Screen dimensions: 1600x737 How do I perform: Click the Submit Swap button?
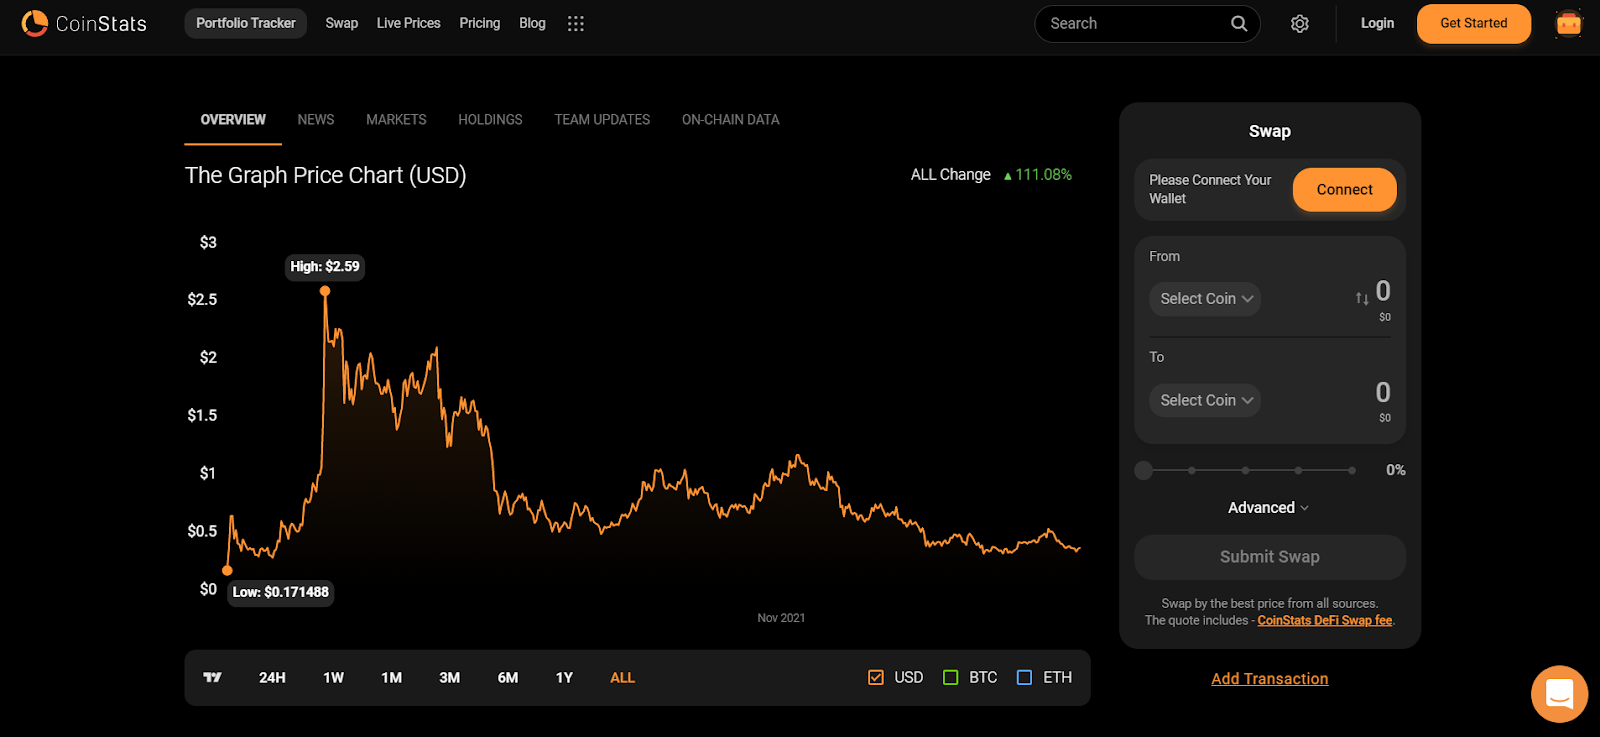[1270, 557]
